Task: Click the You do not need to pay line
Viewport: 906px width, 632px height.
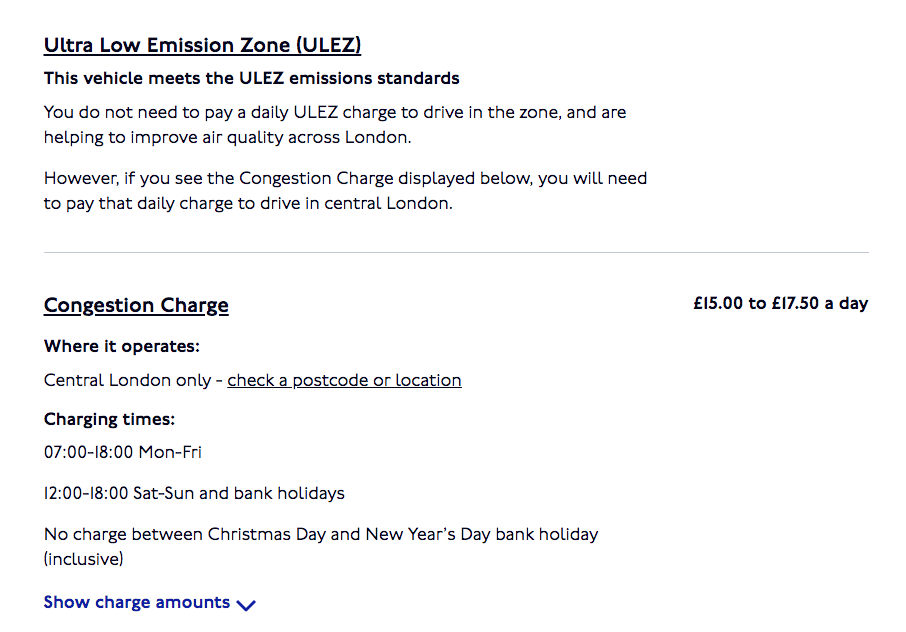Action: click(x=335, y=112)
